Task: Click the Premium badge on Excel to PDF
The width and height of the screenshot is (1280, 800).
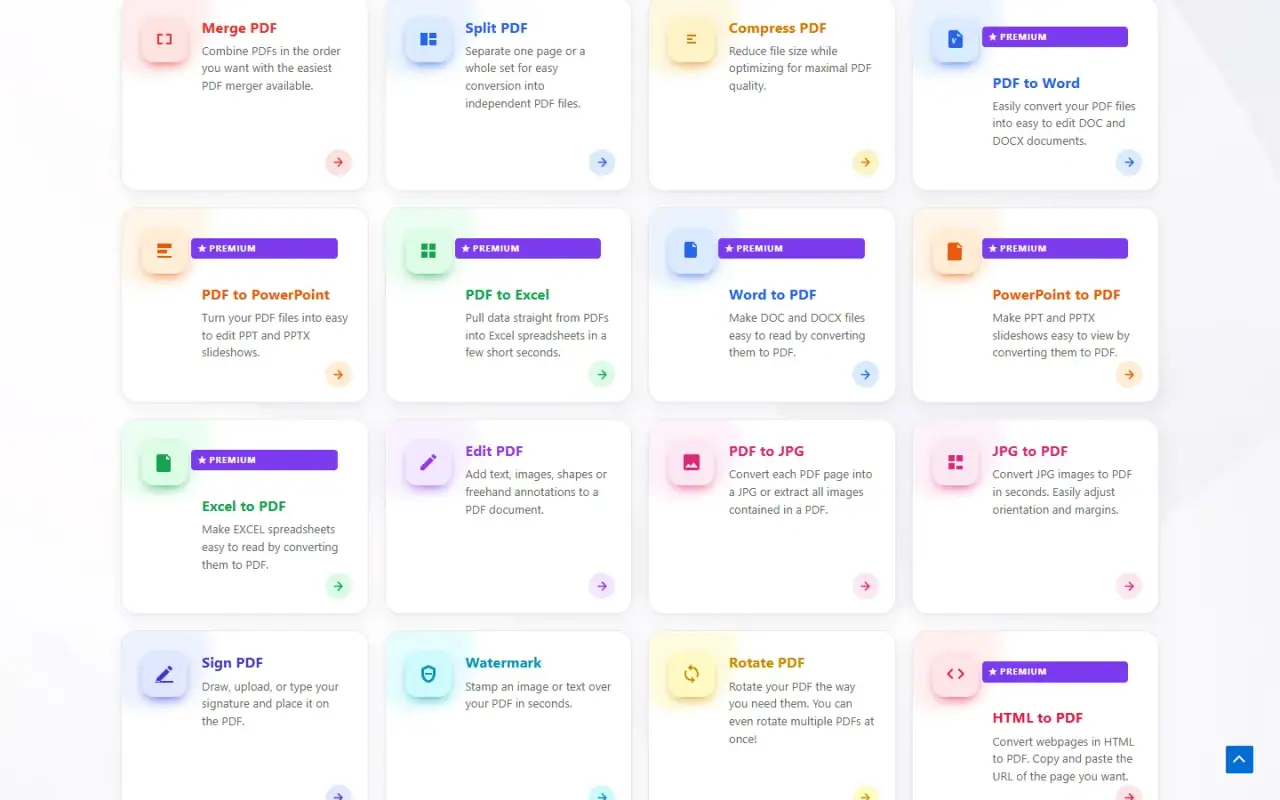Action: coord(264,460)
